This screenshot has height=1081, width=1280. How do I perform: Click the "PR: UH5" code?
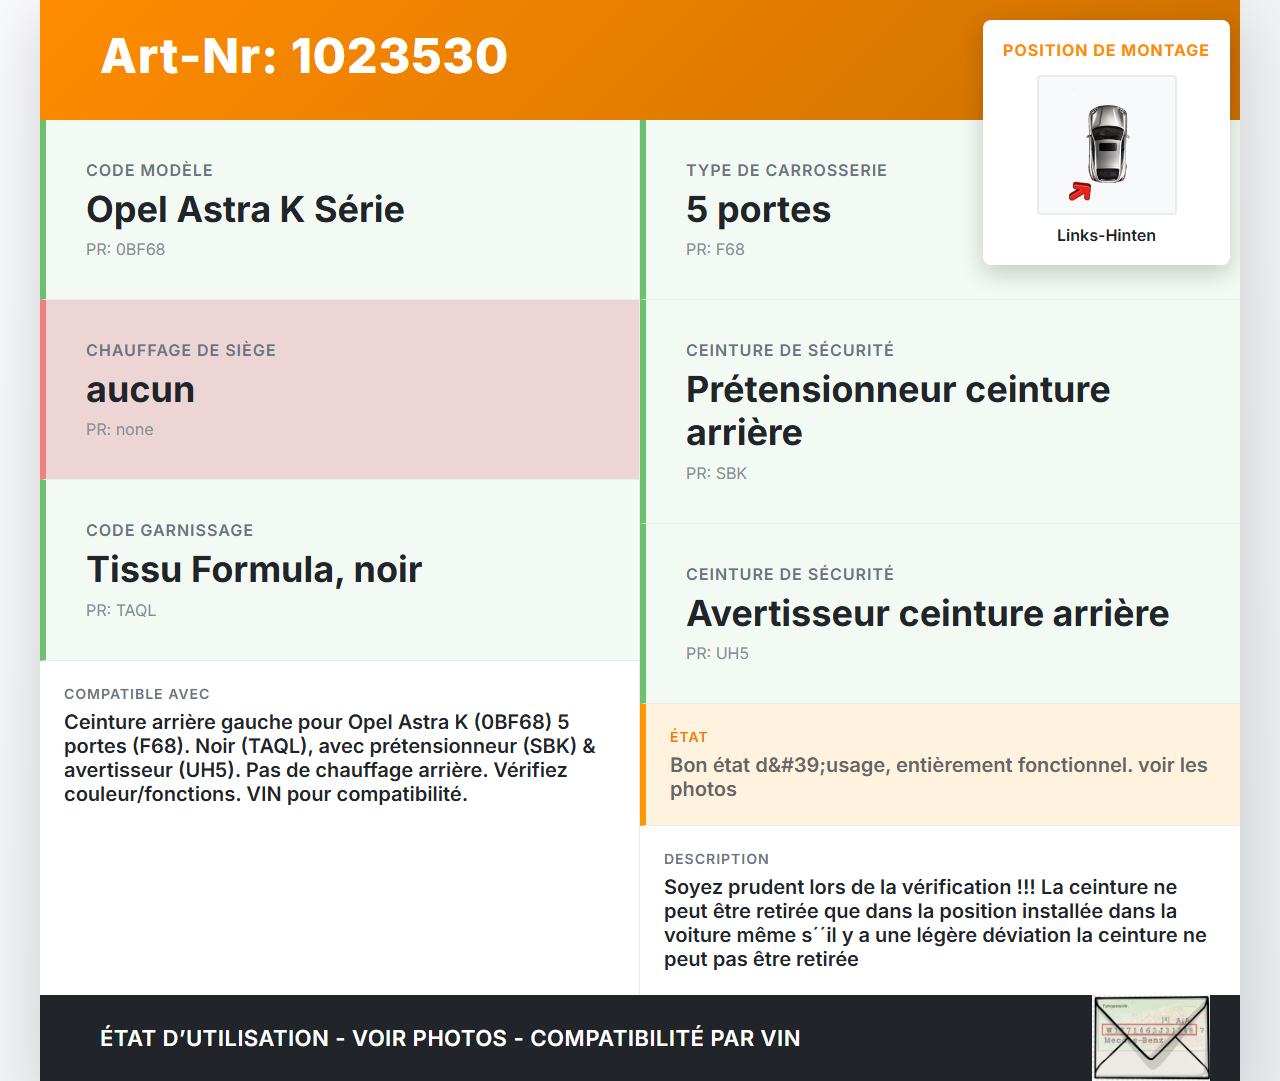717,653
